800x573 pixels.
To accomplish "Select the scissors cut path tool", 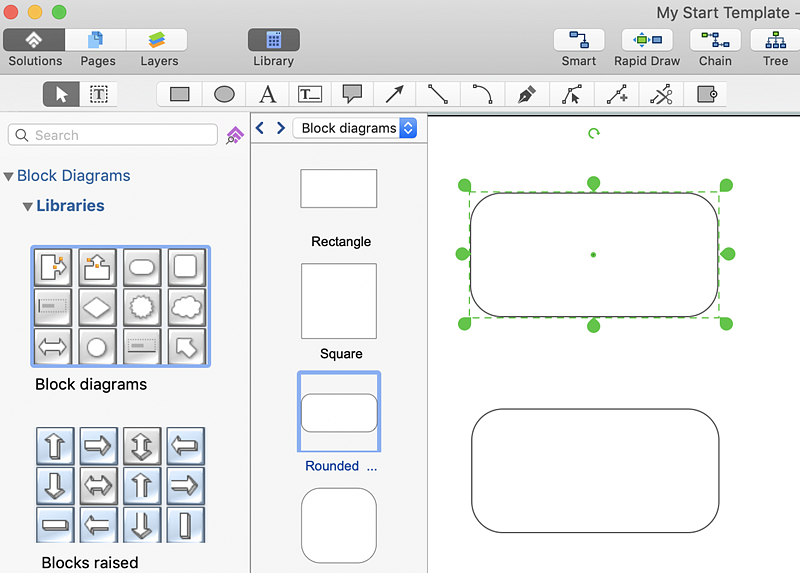I will click(x=661, y=94).
